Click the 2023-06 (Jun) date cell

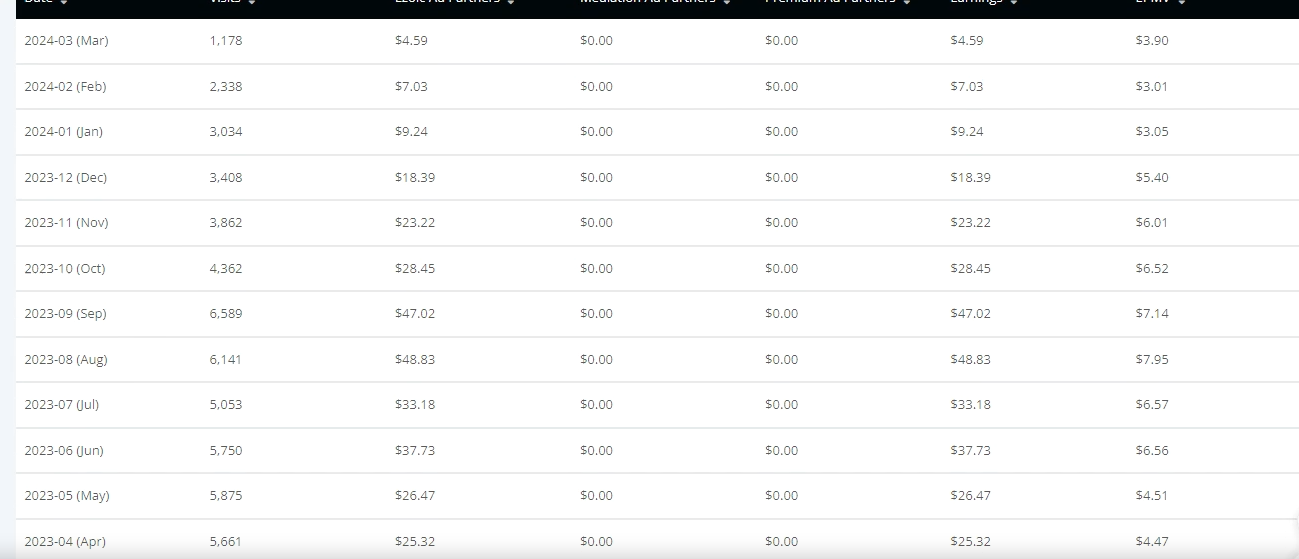click(64, 450)
